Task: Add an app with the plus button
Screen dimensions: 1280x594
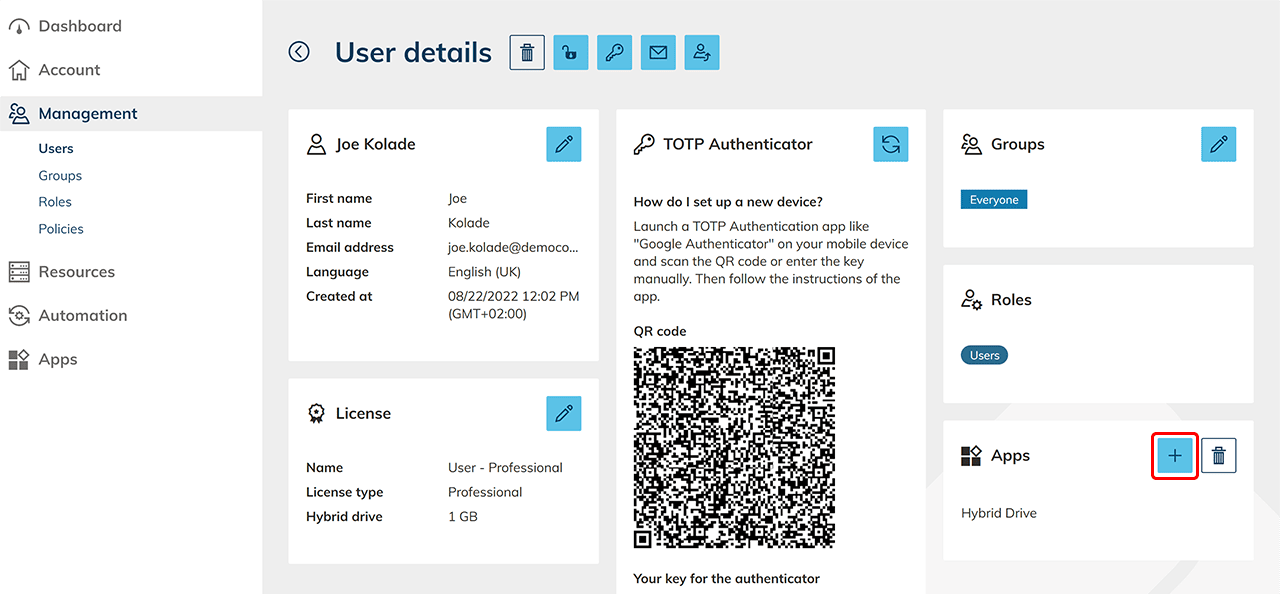Action: (x=1175, y=456)
